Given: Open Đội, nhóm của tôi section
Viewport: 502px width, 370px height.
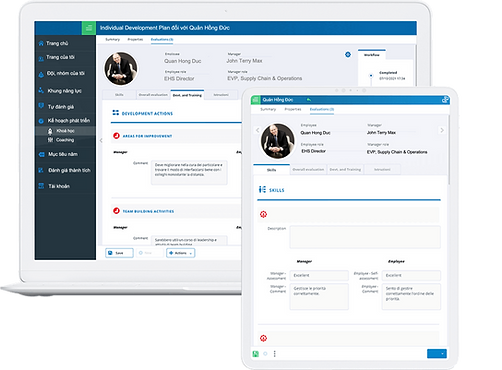Looking at the screenshot, I should [65, 73].
